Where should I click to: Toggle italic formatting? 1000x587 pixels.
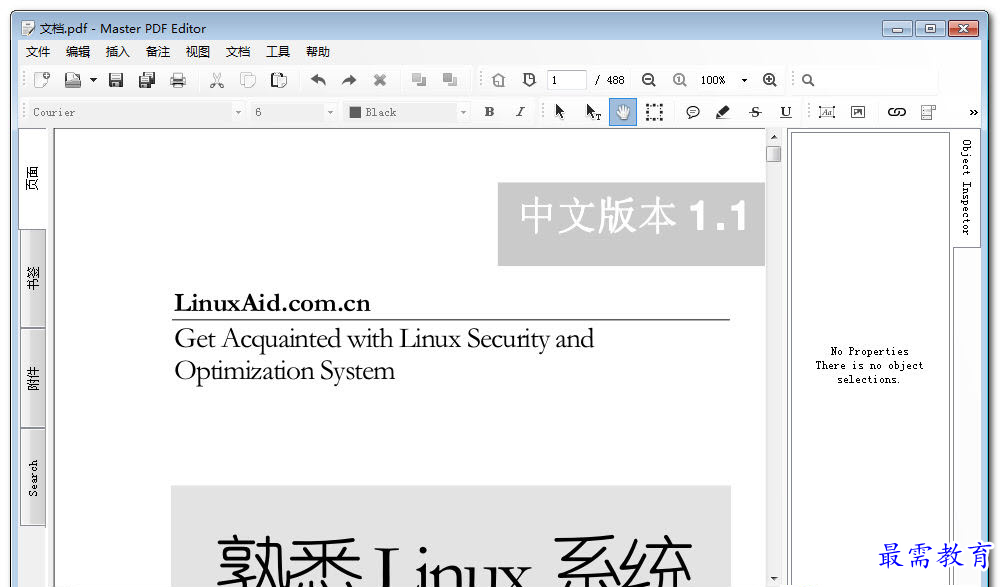520,112
